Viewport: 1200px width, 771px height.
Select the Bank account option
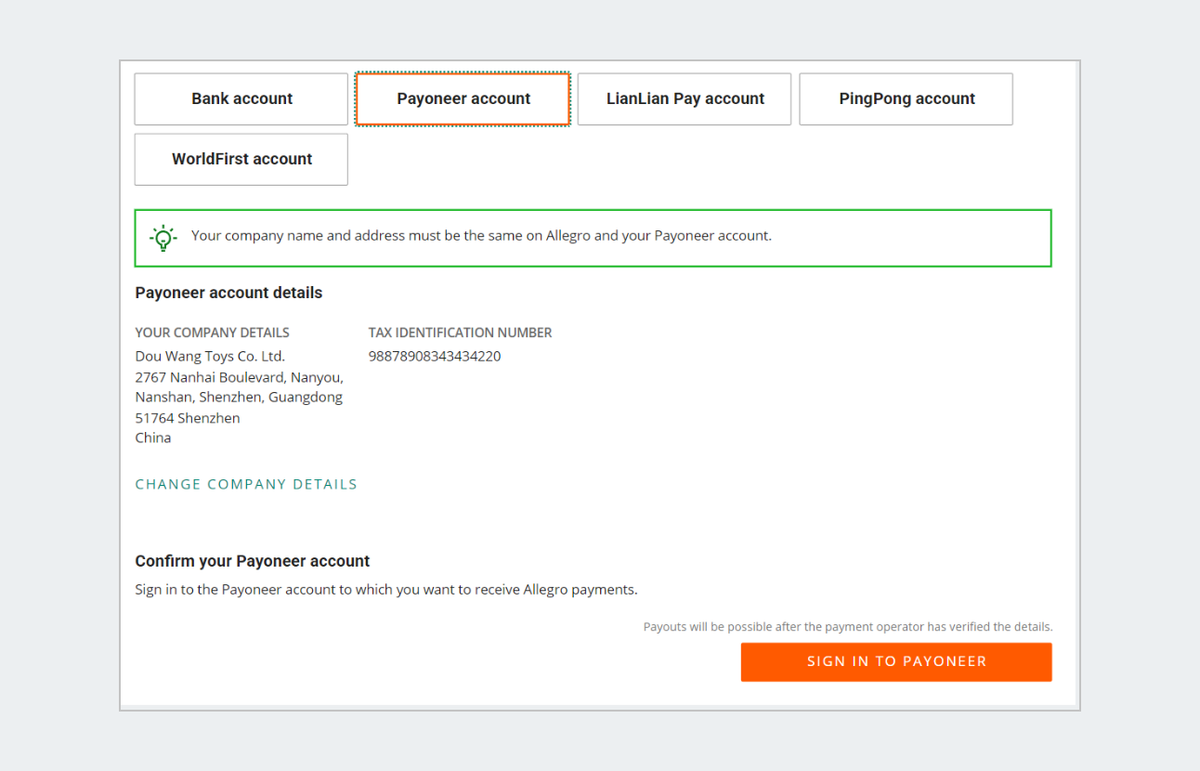[241, 99]
